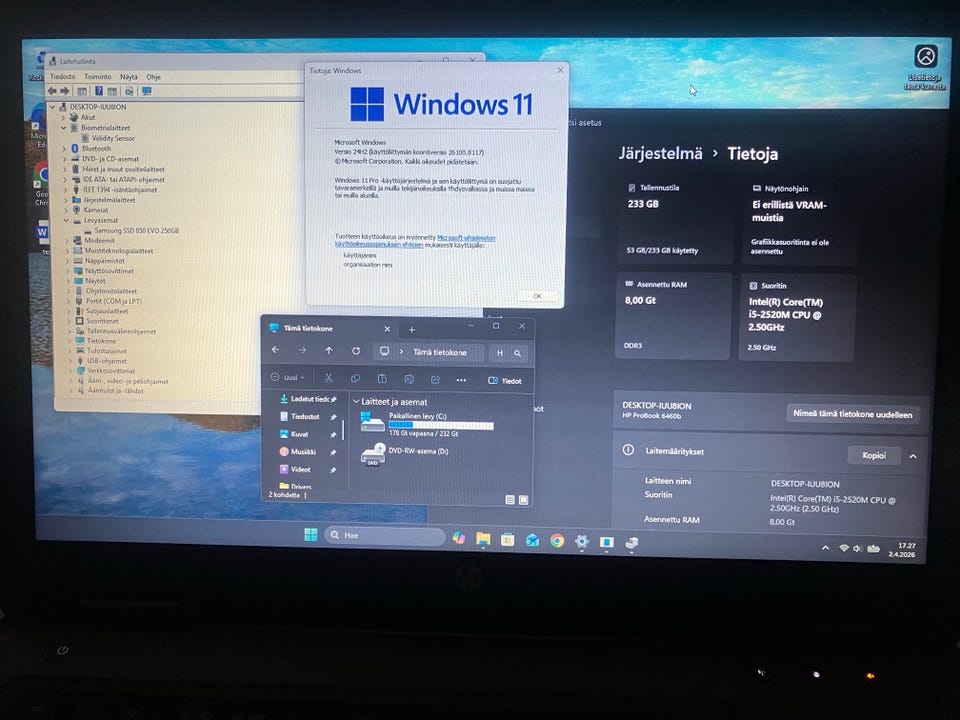Image resolution: width=960 pixels, height=720 pixels.
Task: Add a new tab in File Explorer
Action: (x=411, y=329)
